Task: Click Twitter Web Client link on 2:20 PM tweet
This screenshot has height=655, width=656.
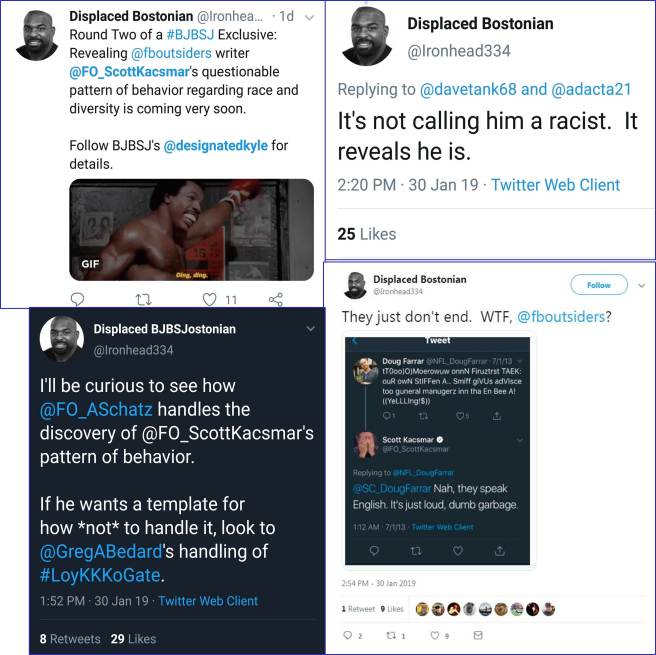Action: (555, 185)
